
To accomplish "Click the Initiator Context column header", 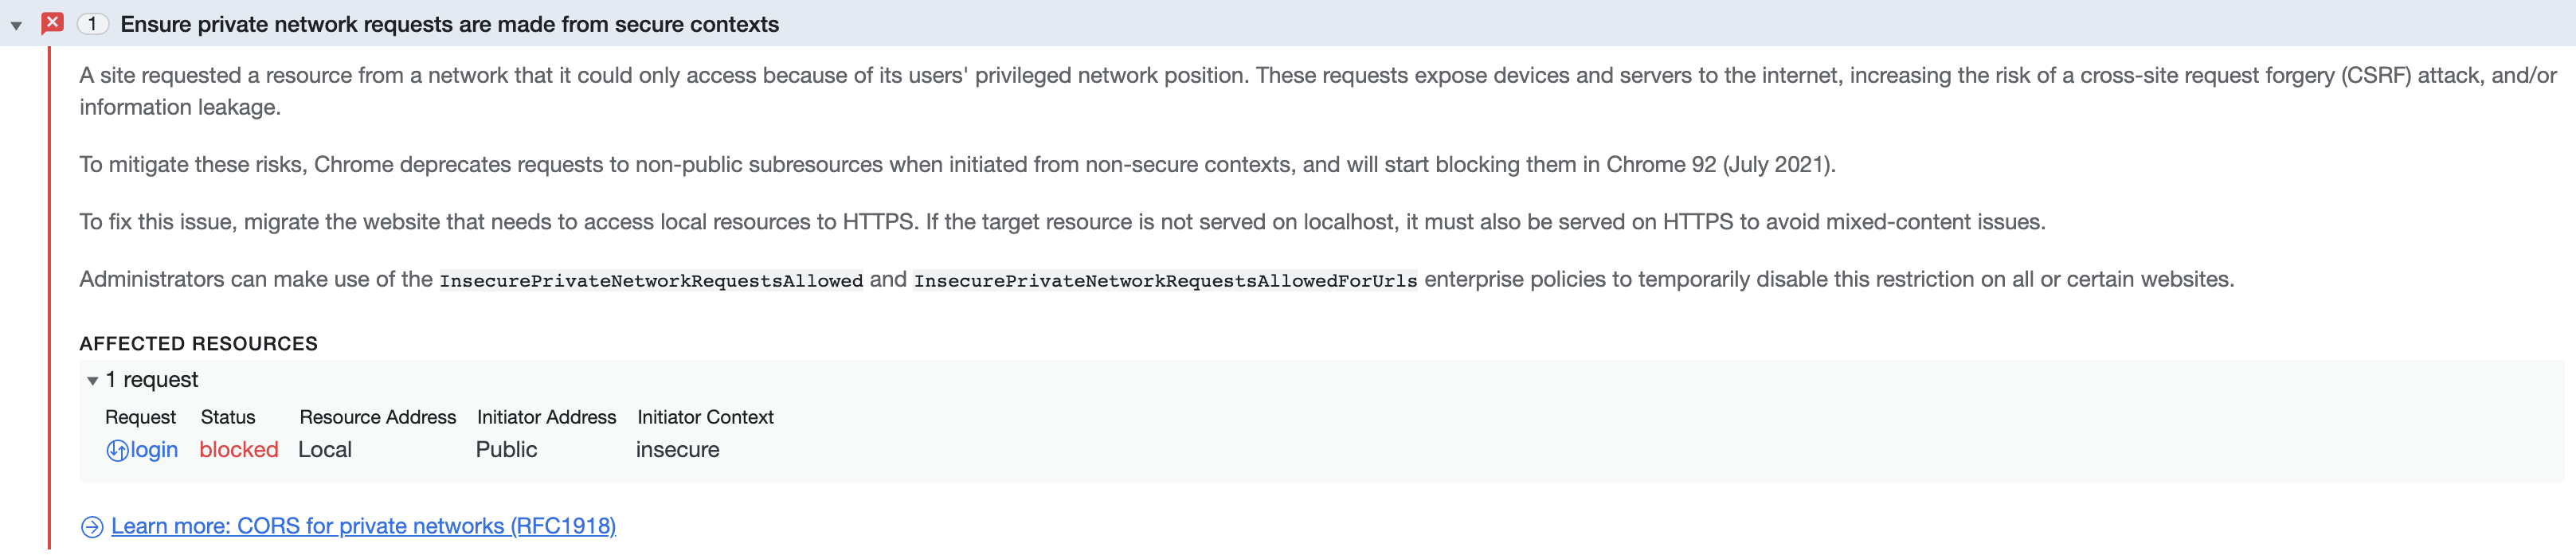I will point(705,417).
